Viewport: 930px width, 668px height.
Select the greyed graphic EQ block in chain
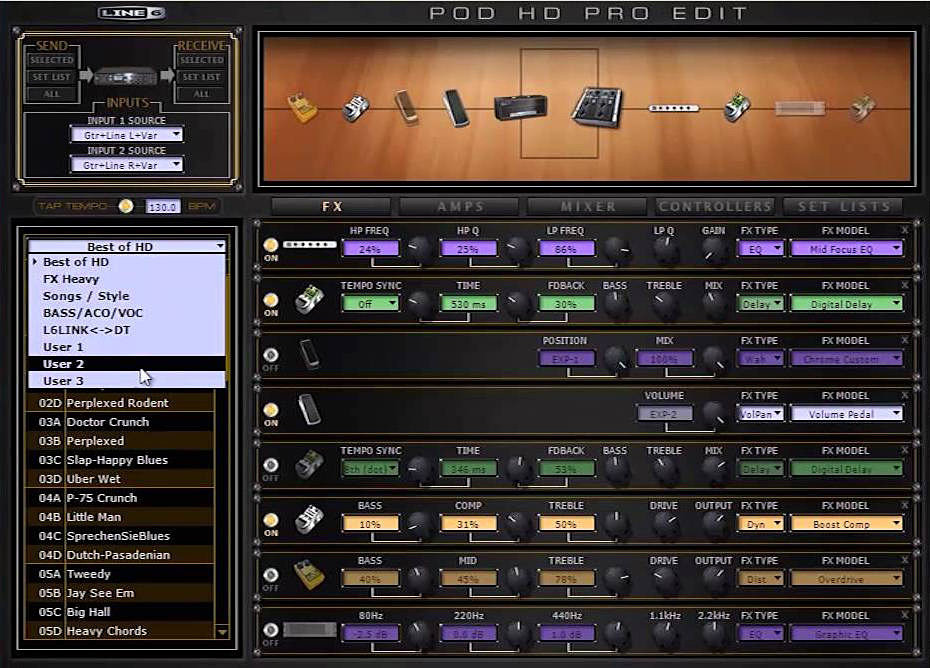pos(800,109)
